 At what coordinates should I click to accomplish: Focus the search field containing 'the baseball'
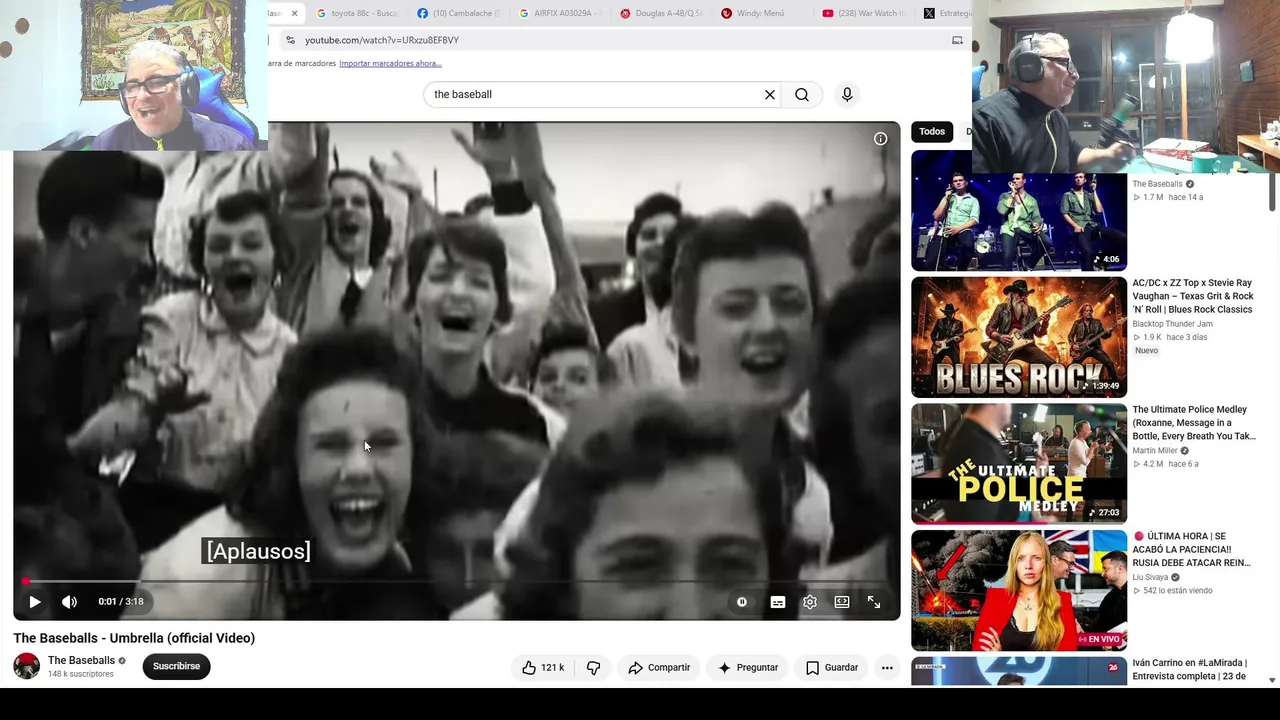point(595,94)
